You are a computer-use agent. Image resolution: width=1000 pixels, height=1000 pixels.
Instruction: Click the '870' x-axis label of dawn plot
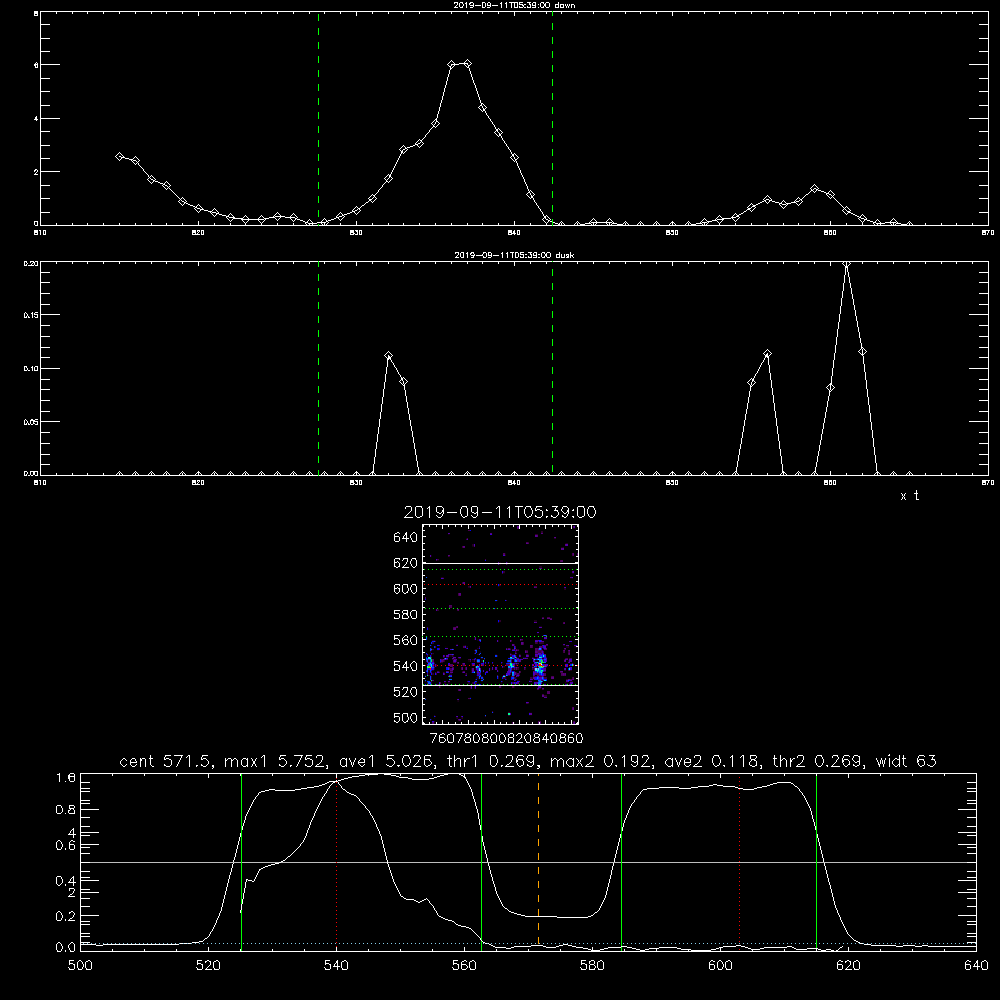click(x=987, y=233)
